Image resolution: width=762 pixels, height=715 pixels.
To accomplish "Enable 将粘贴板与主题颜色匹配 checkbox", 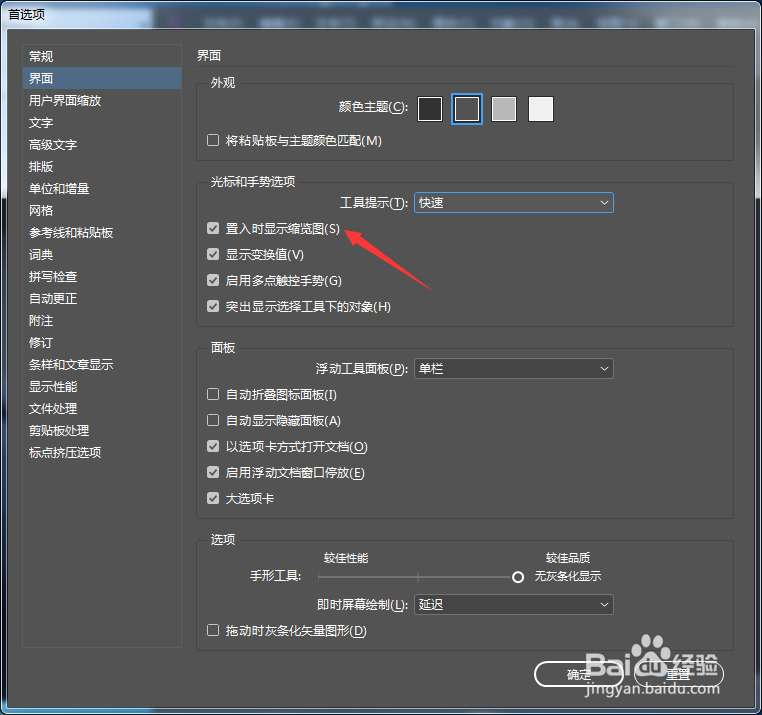I will coord(213,140).
